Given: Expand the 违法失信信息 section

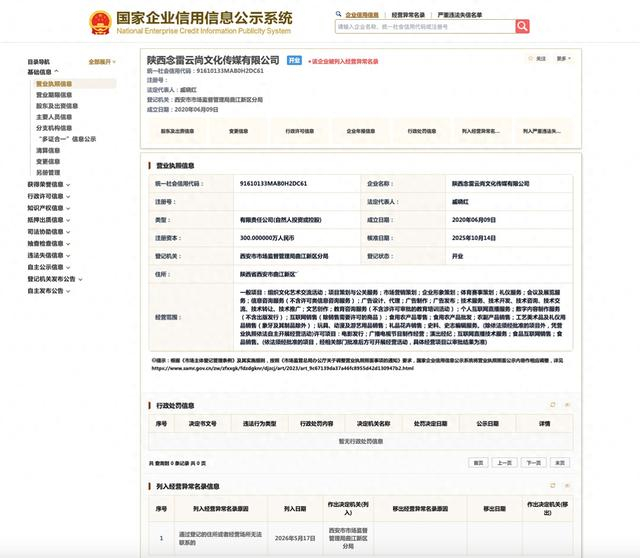Looking at the screenshot, I should pyautogui.click(x=49, y=256).
